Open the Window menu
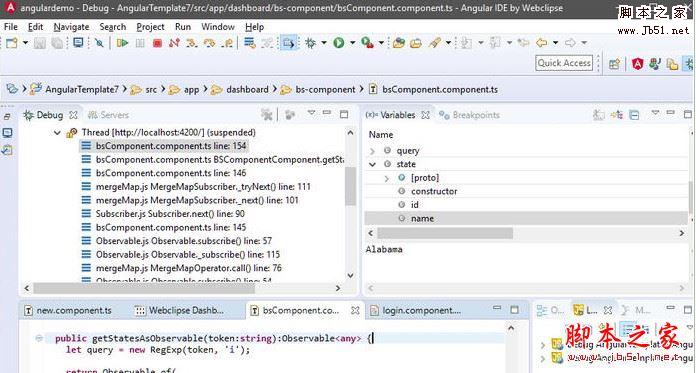Screen dimensions: 696x373 point(218,27)
